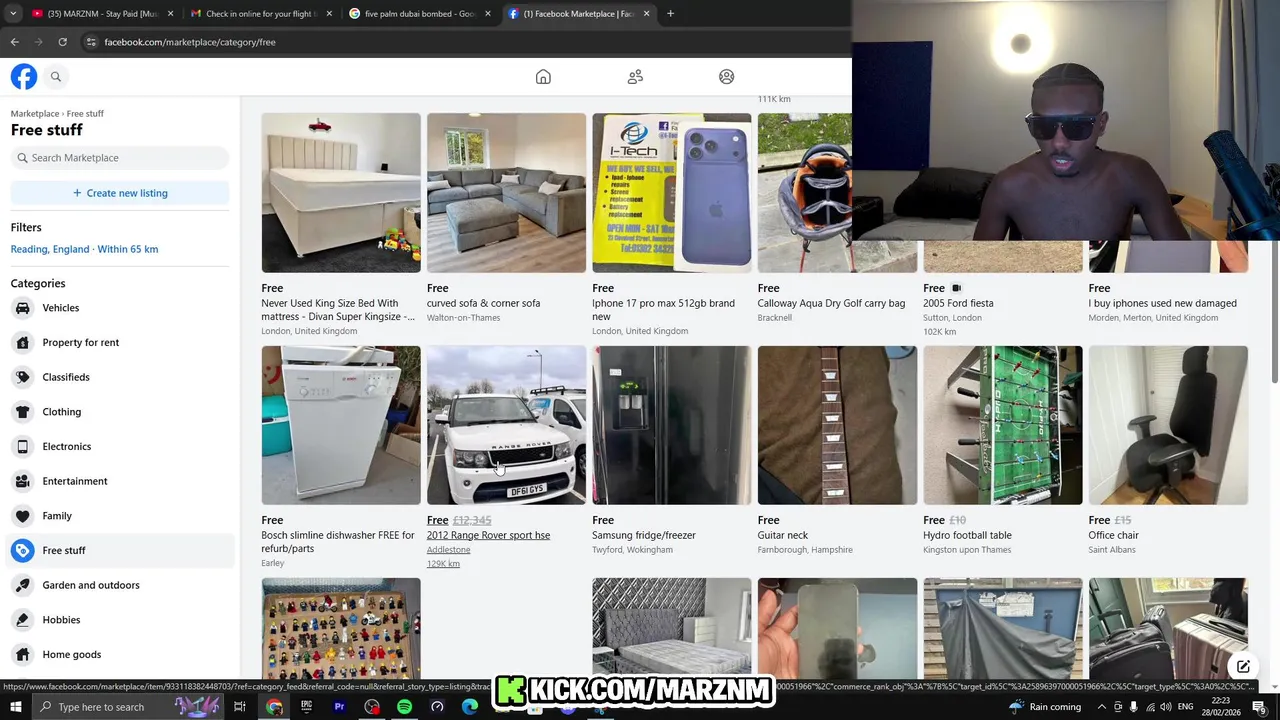Show hidden system tray icons

pyautogui.click(x=1102, y=707)
